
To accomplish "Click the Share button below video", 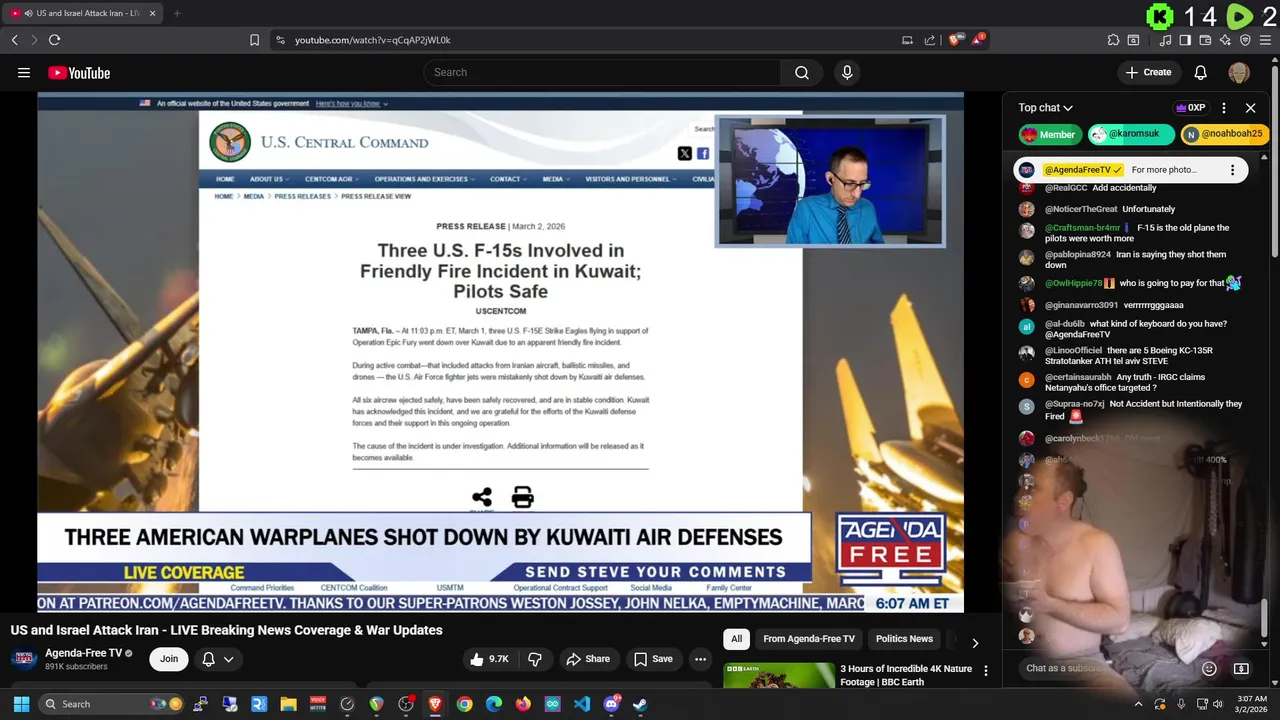I will pyautogui.click(x=588, y=659).
